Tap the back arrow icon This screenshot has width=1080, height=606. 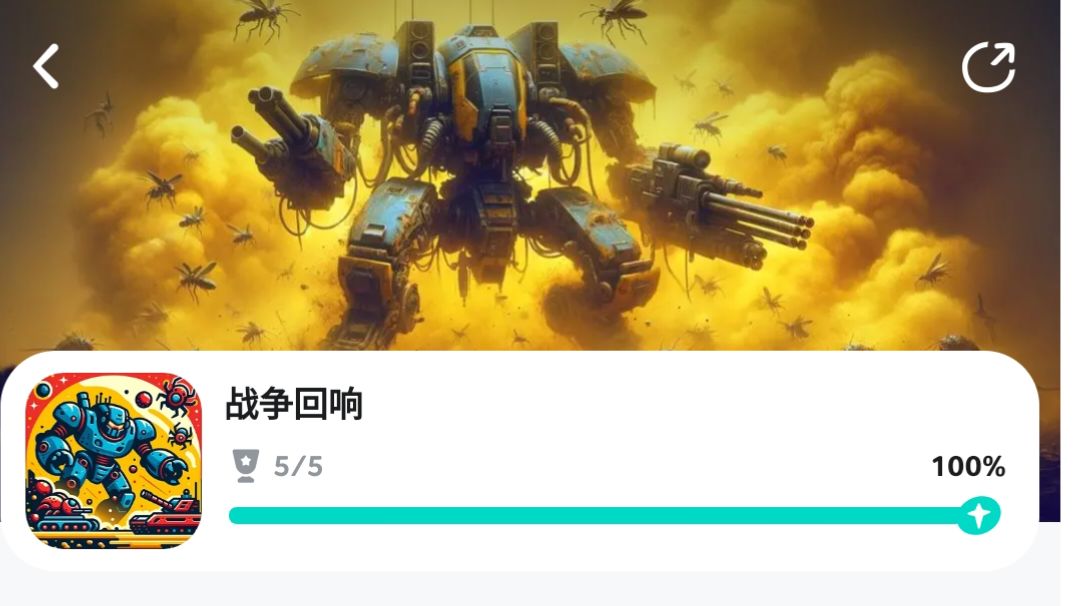click(46, 67)
